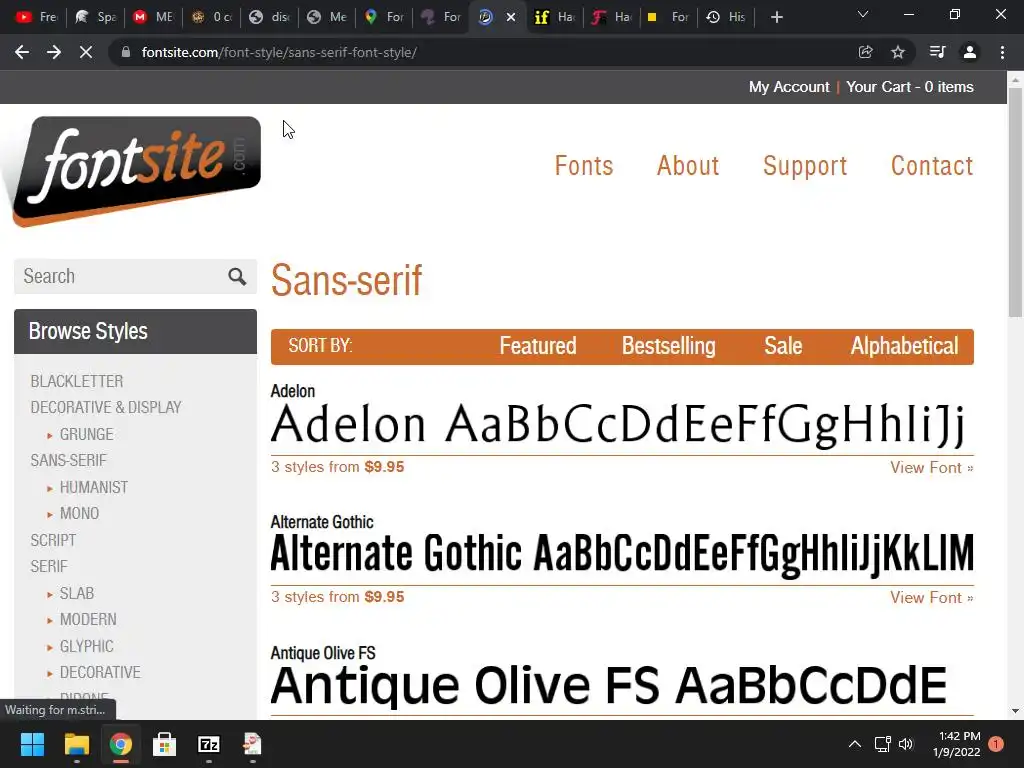Sort fonts by Bestselling

(x=668, y=346)
